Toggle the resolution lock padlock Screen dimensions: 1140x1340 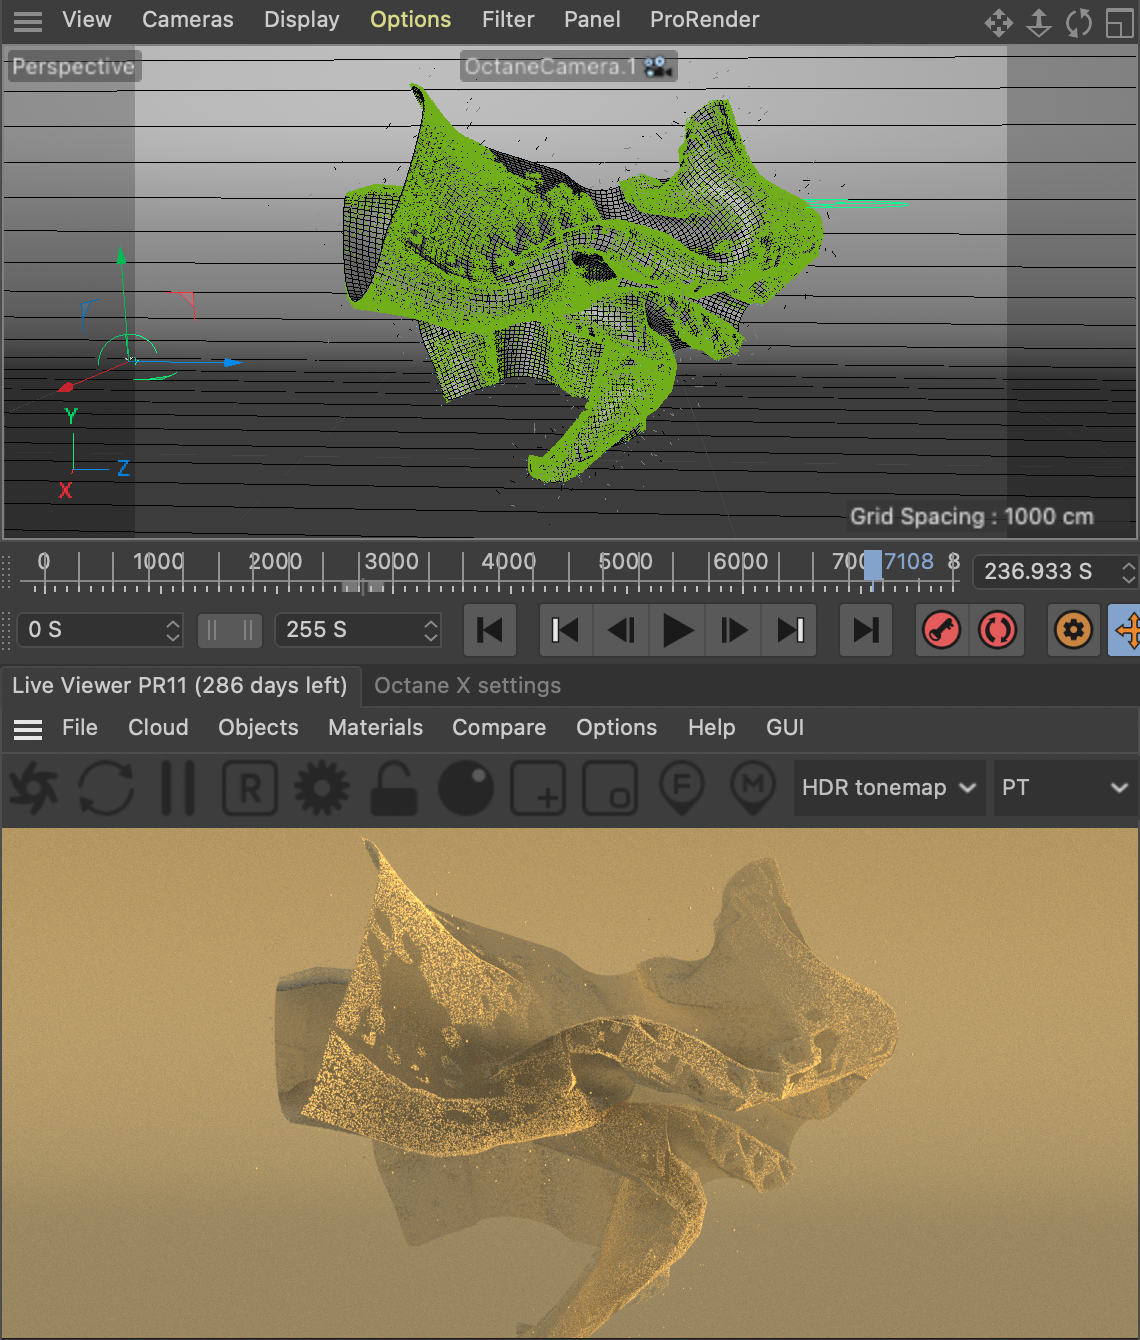point(394,788)
